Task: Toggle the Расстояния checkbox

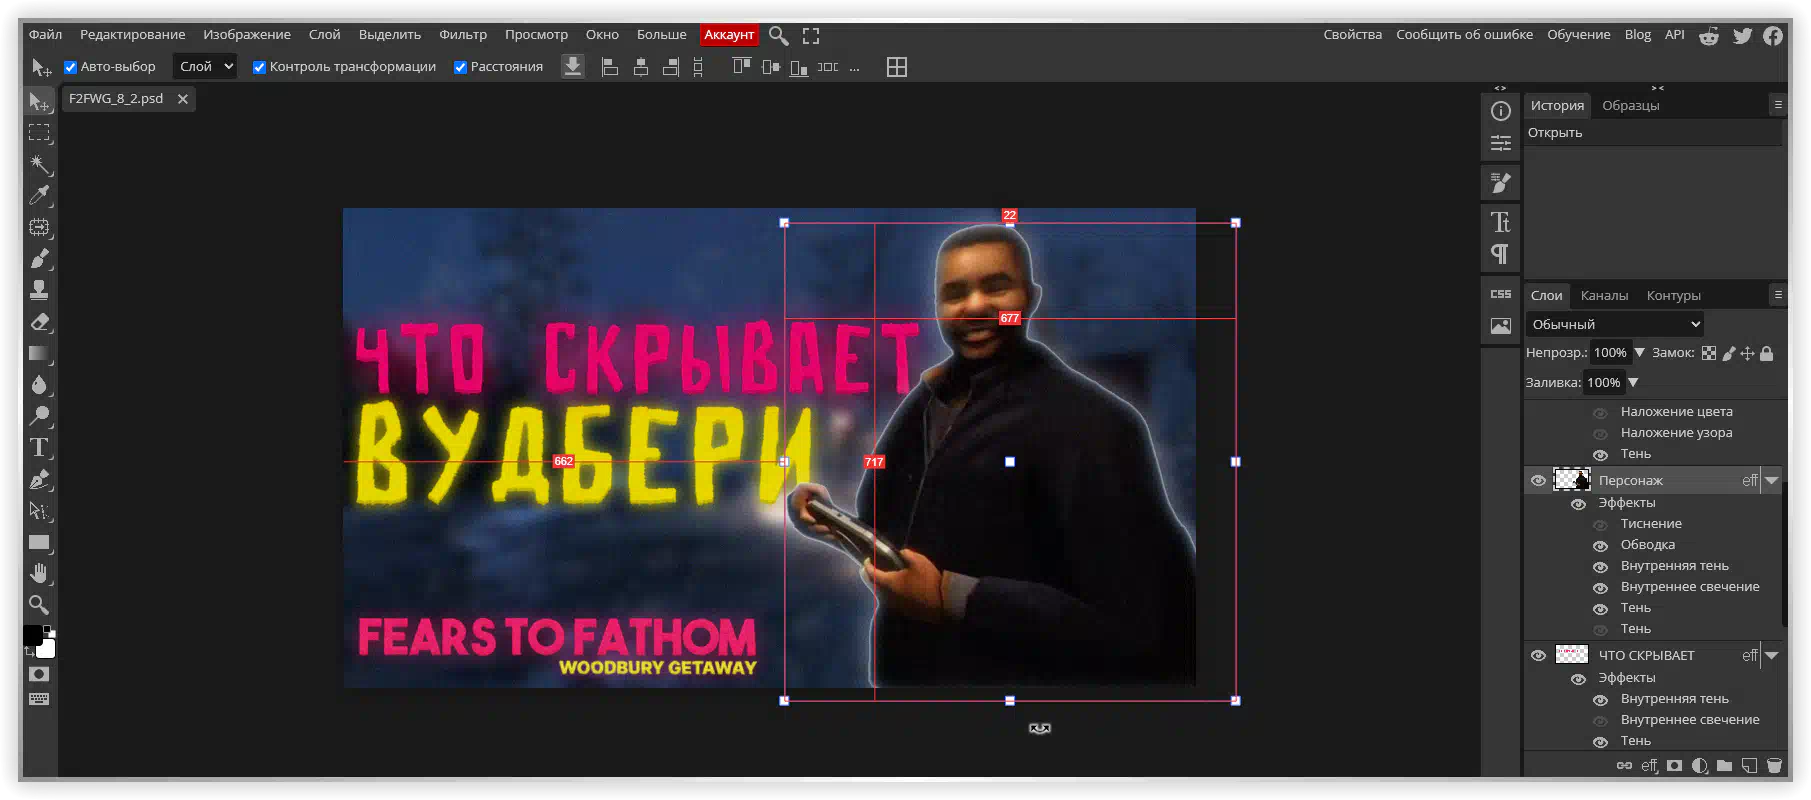Action: (x=461, y=67)
